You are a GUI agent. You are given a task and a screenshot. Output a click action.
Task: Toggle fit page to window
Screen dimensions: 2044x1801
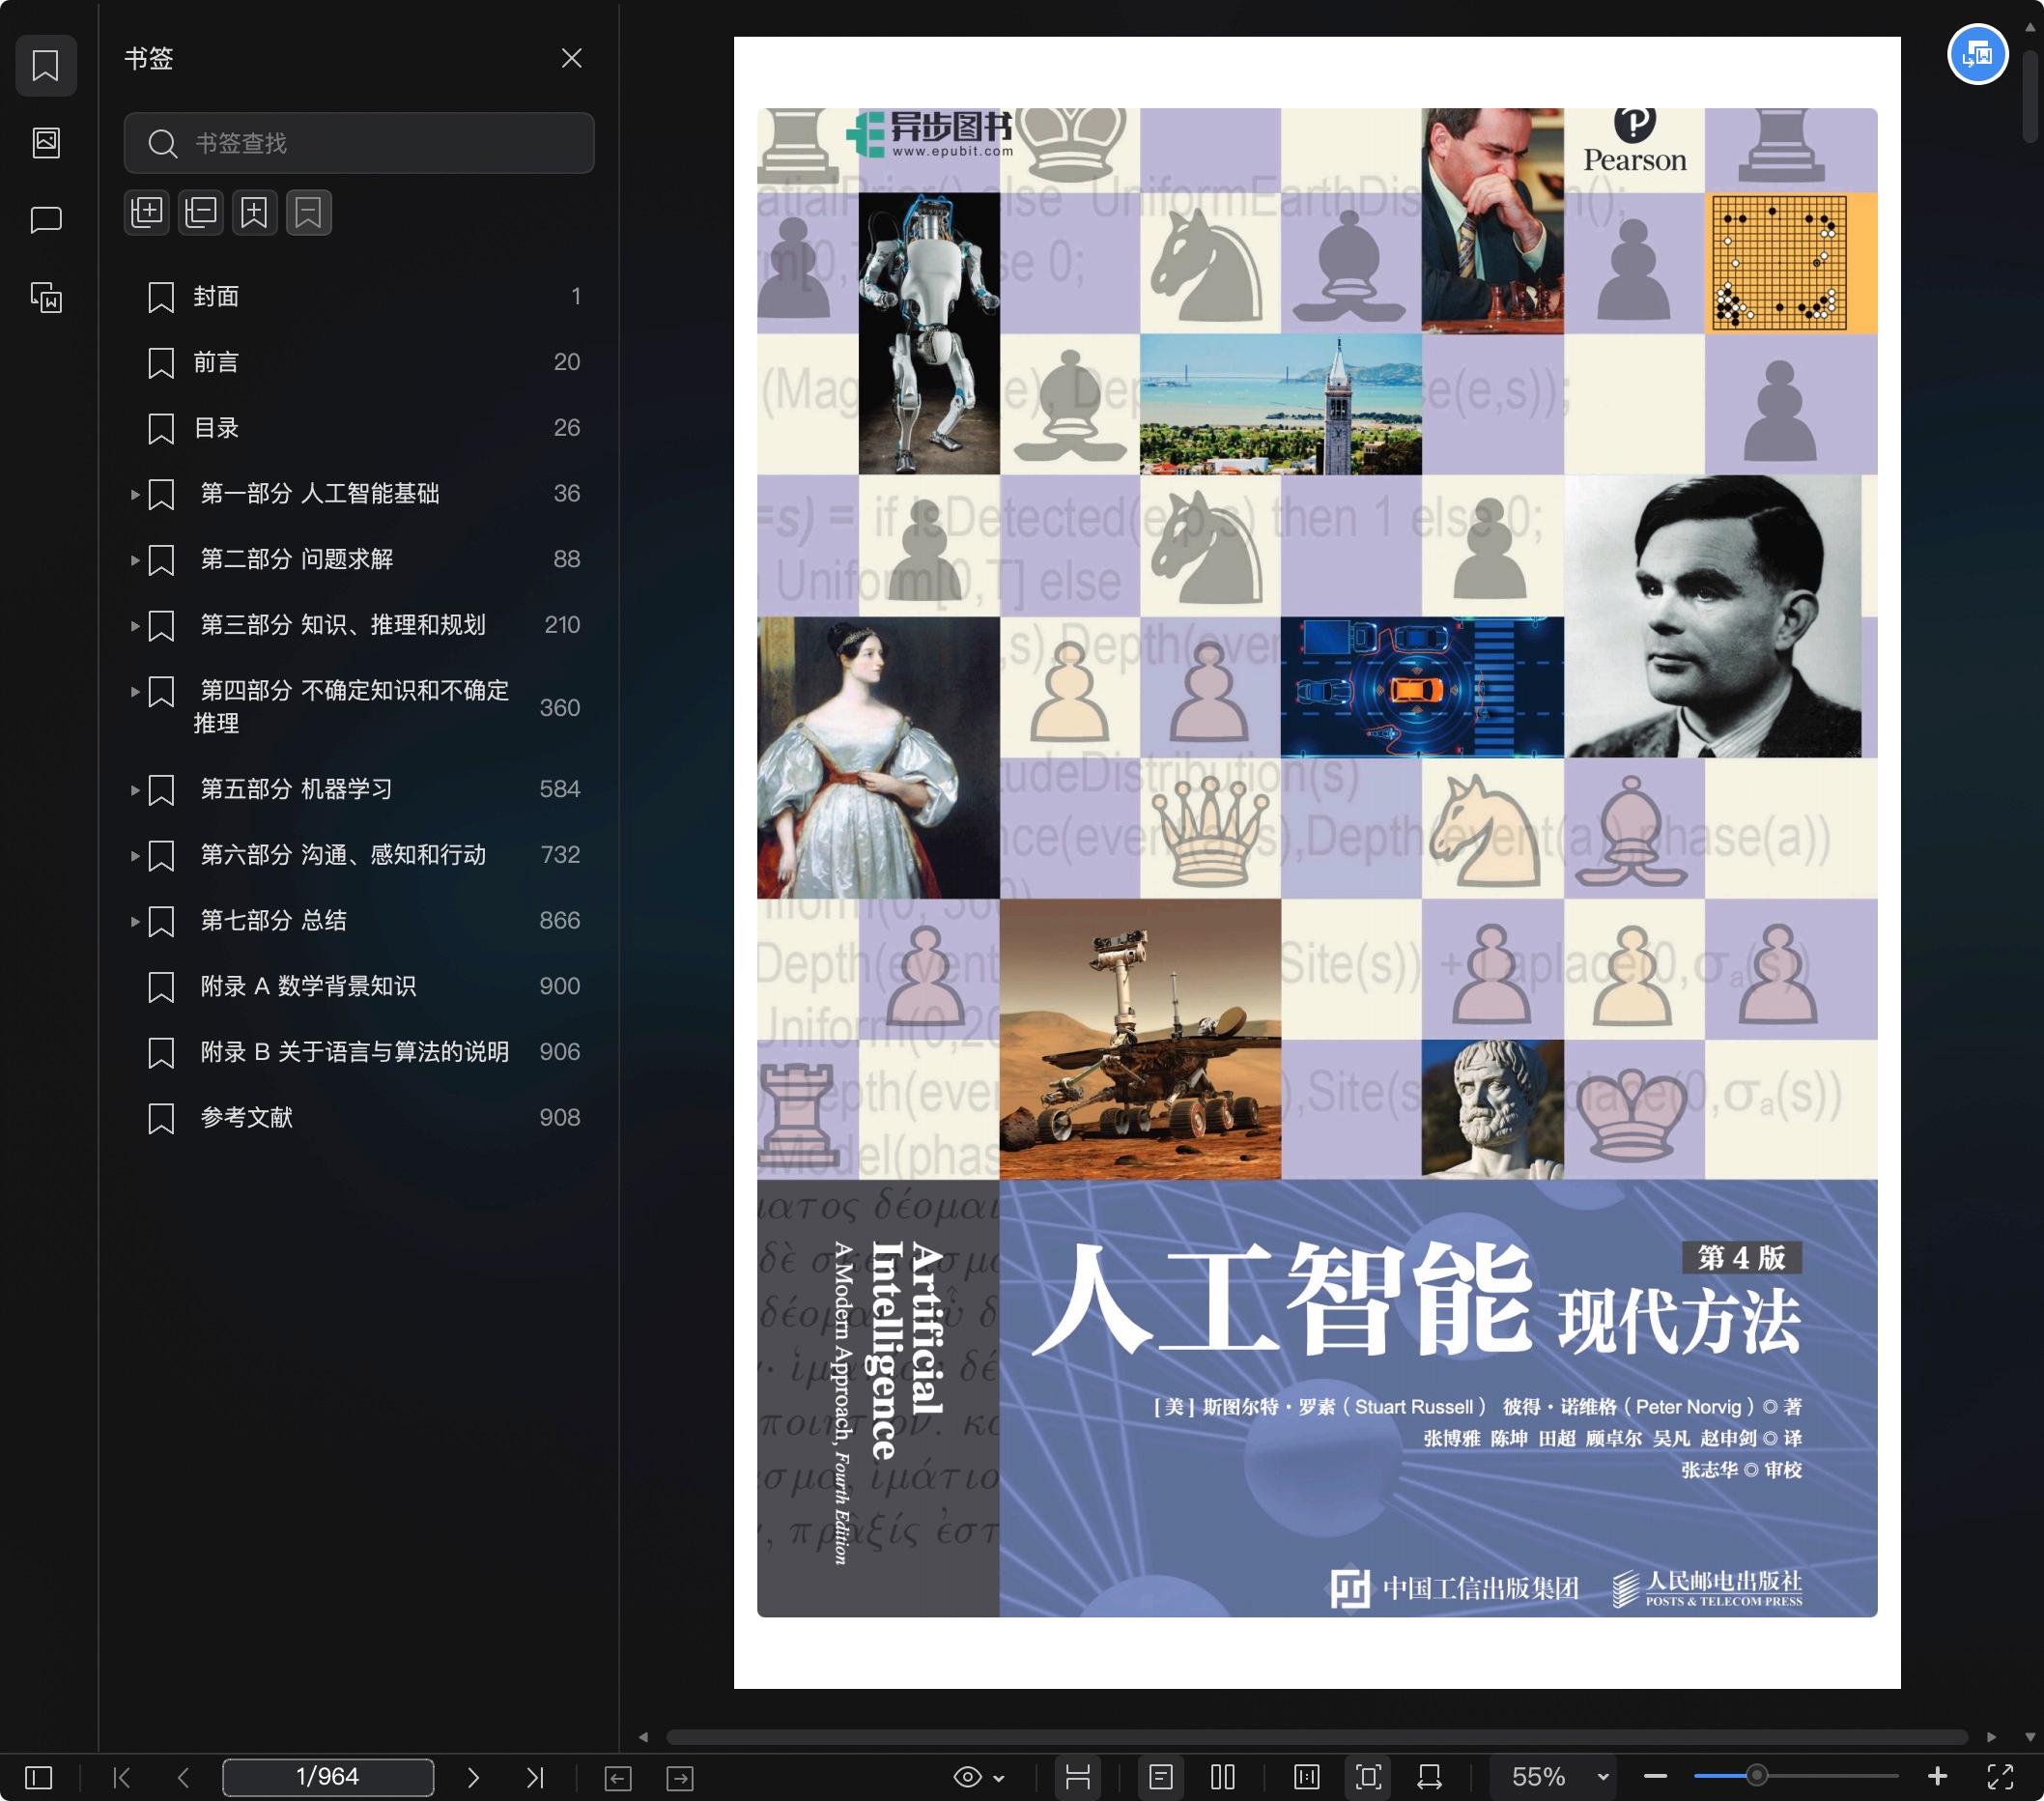coord(1369,1777)
